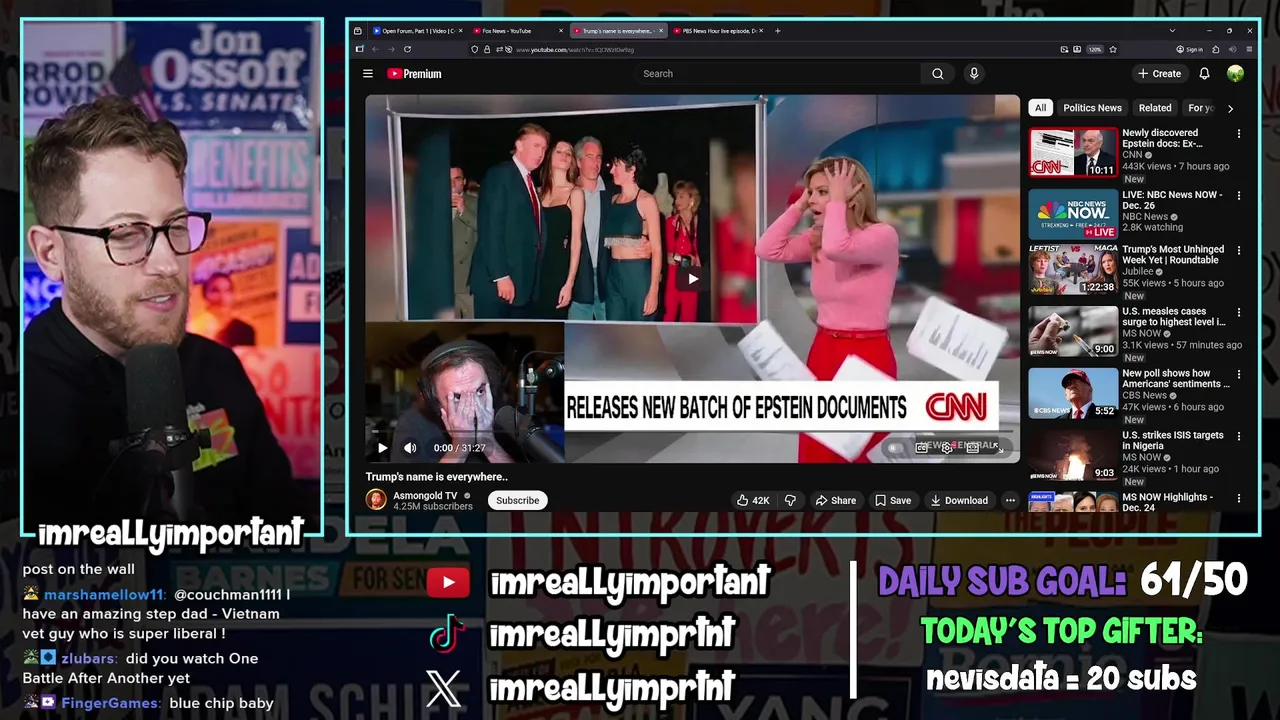
Task: Open player settings gear
Action: [x=946, y=448]
